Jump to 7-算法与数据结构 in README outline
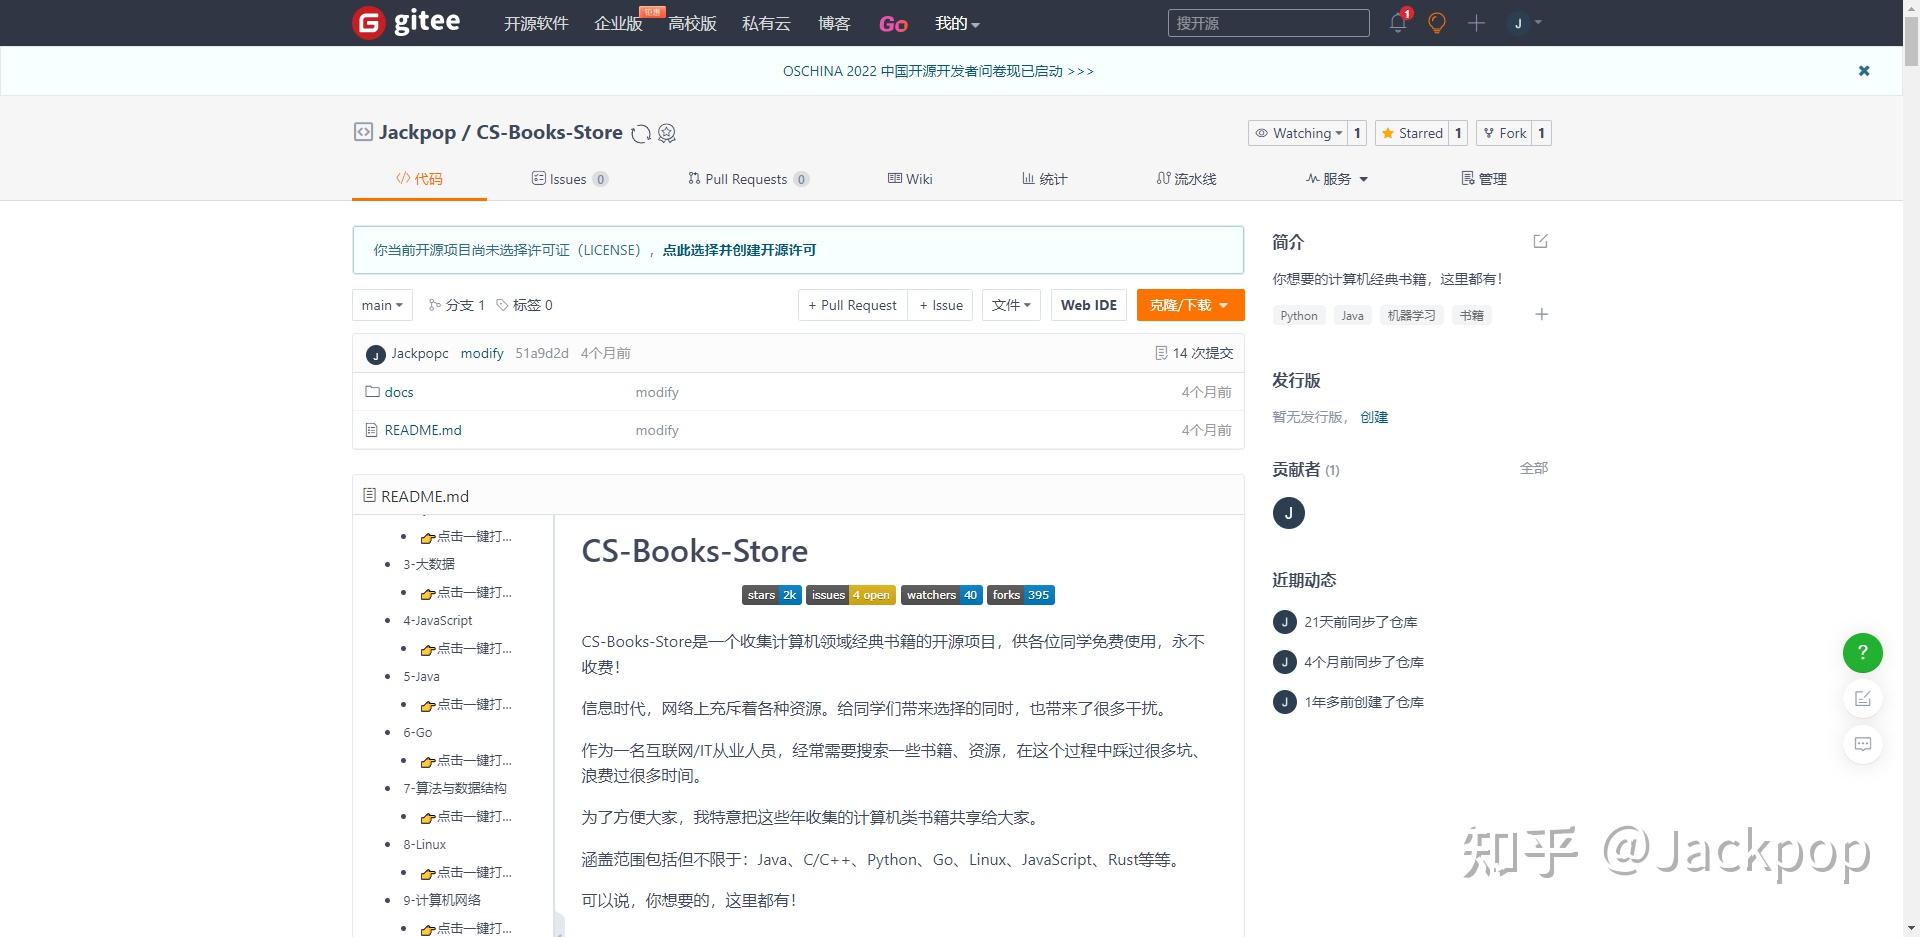This screenshot has height=937, width=1920. pyautogui.click(x=455, y=788)
